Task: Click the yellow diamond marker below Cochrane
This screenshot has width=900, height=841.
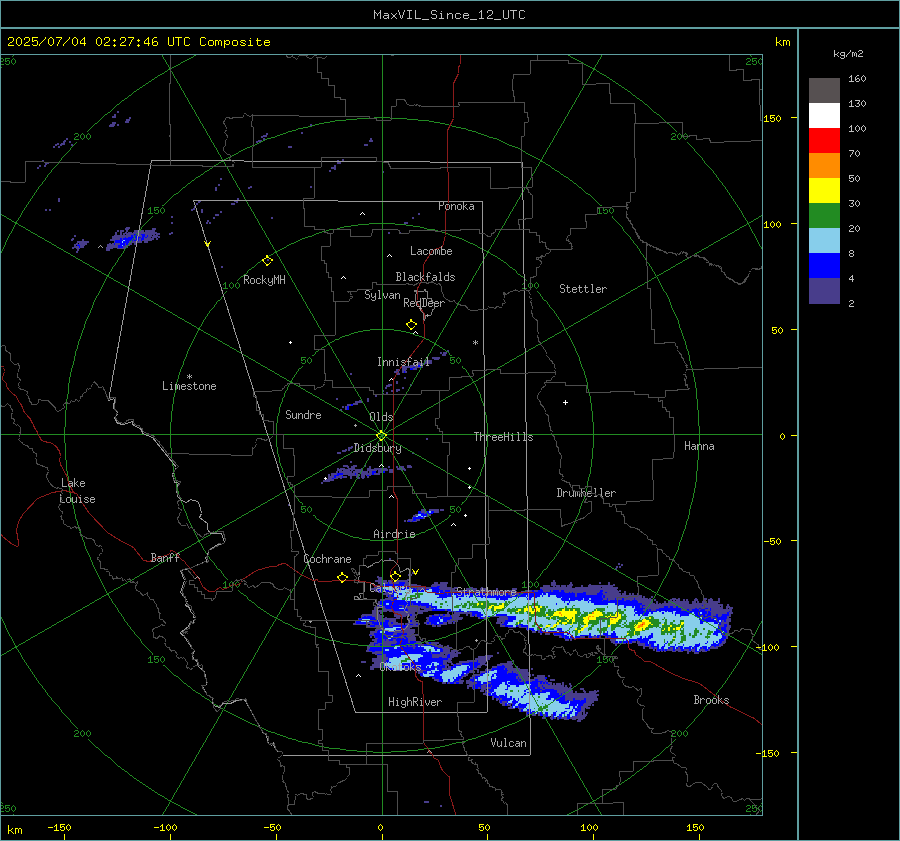Action: (342, 578)
